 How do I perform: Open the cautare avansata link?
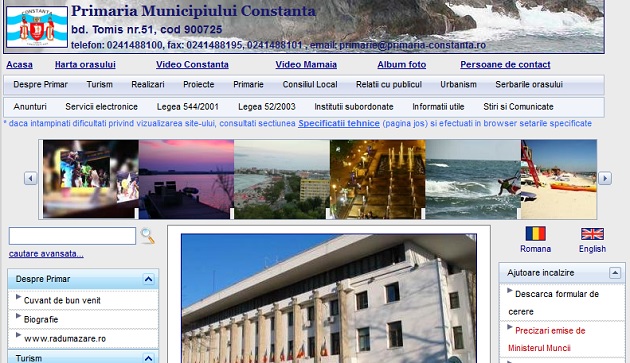46,254
